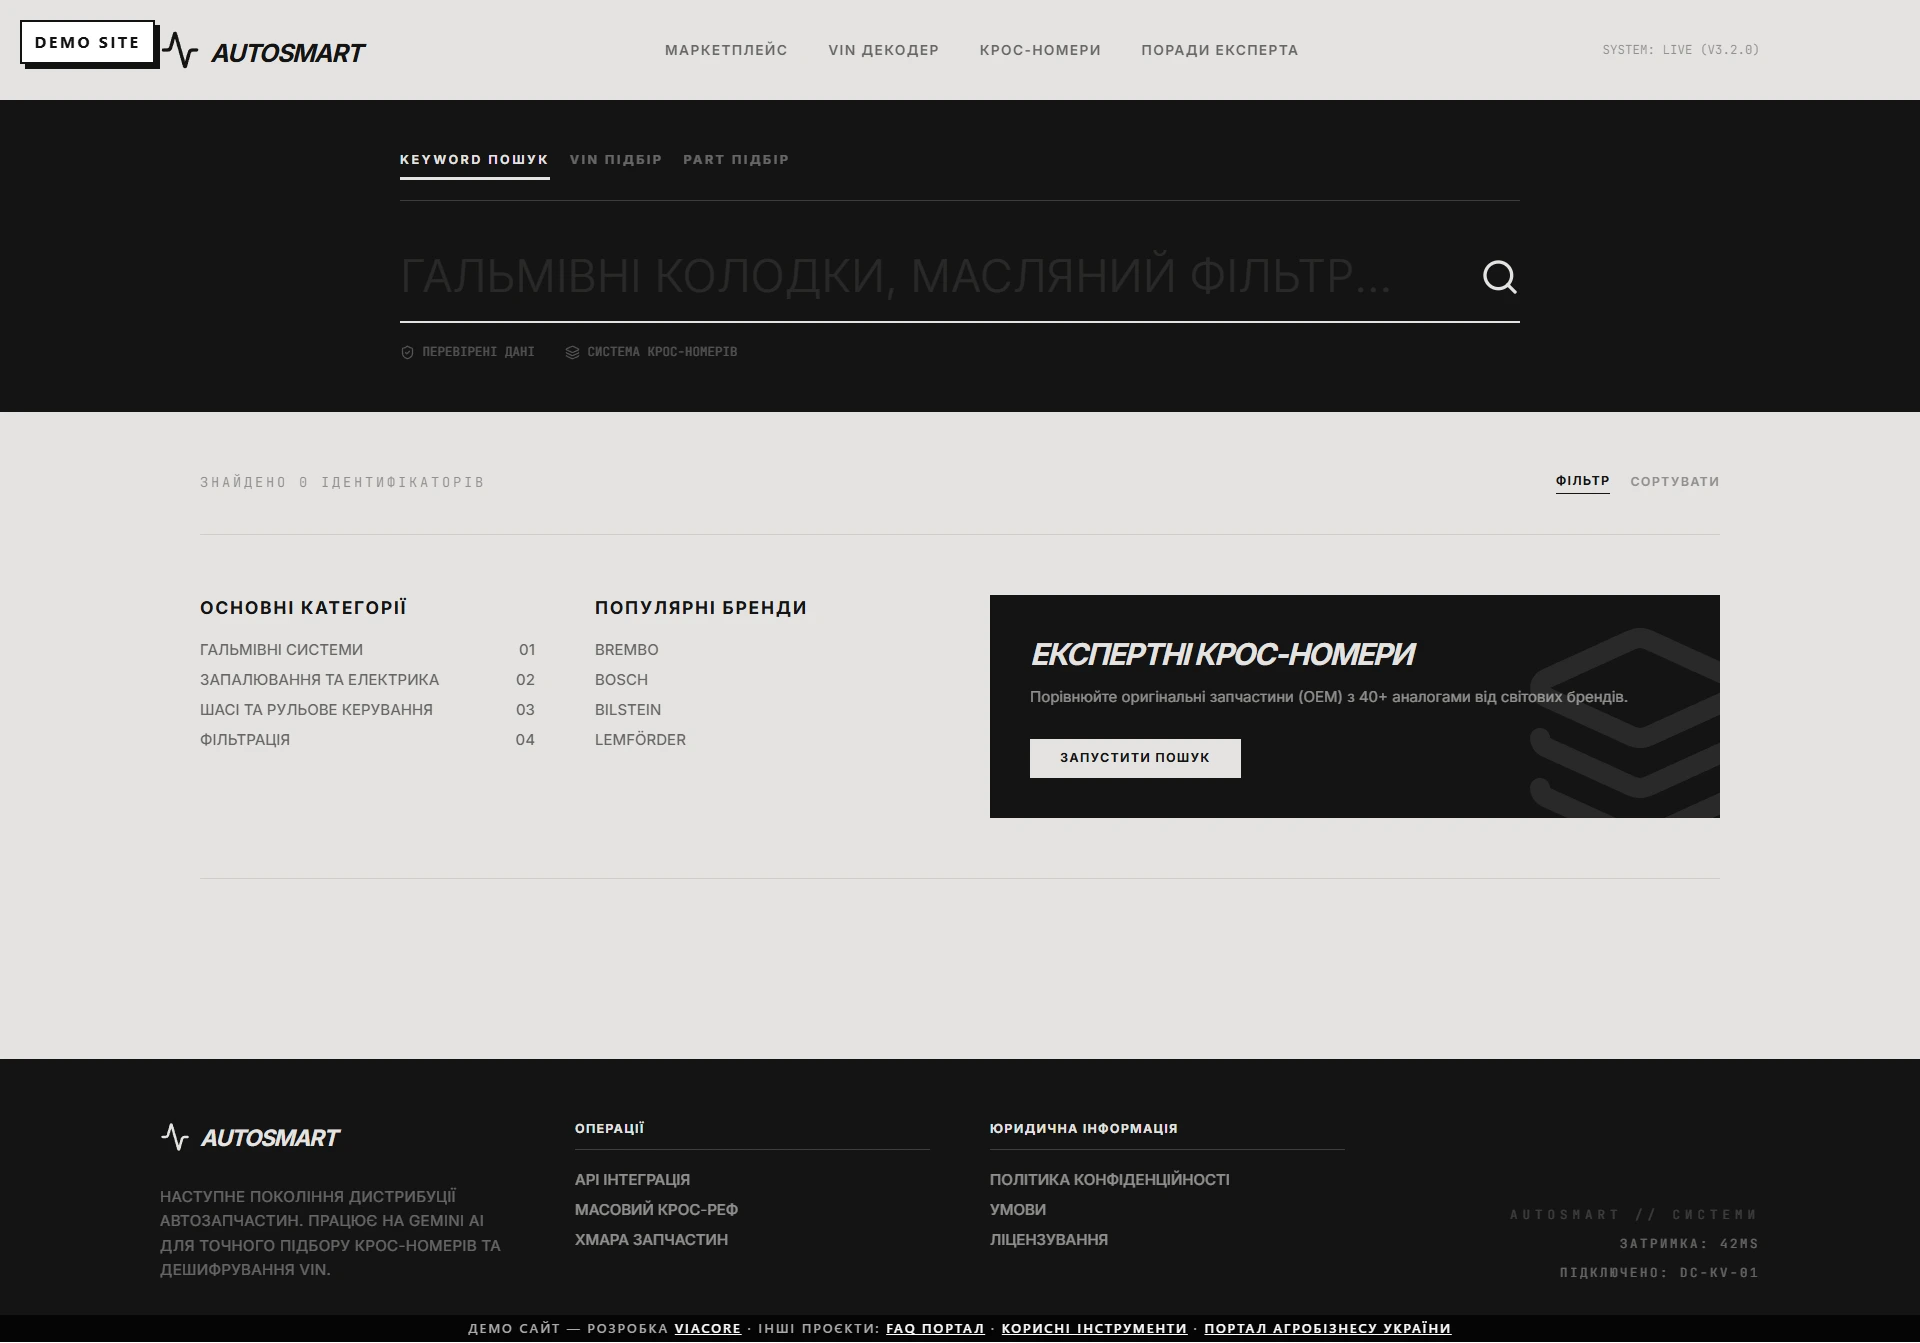Select the ФІЛЬТРАЦІЯ category
The width and height of the screenshot is (1920, 1343).
(x=368, y=740)
